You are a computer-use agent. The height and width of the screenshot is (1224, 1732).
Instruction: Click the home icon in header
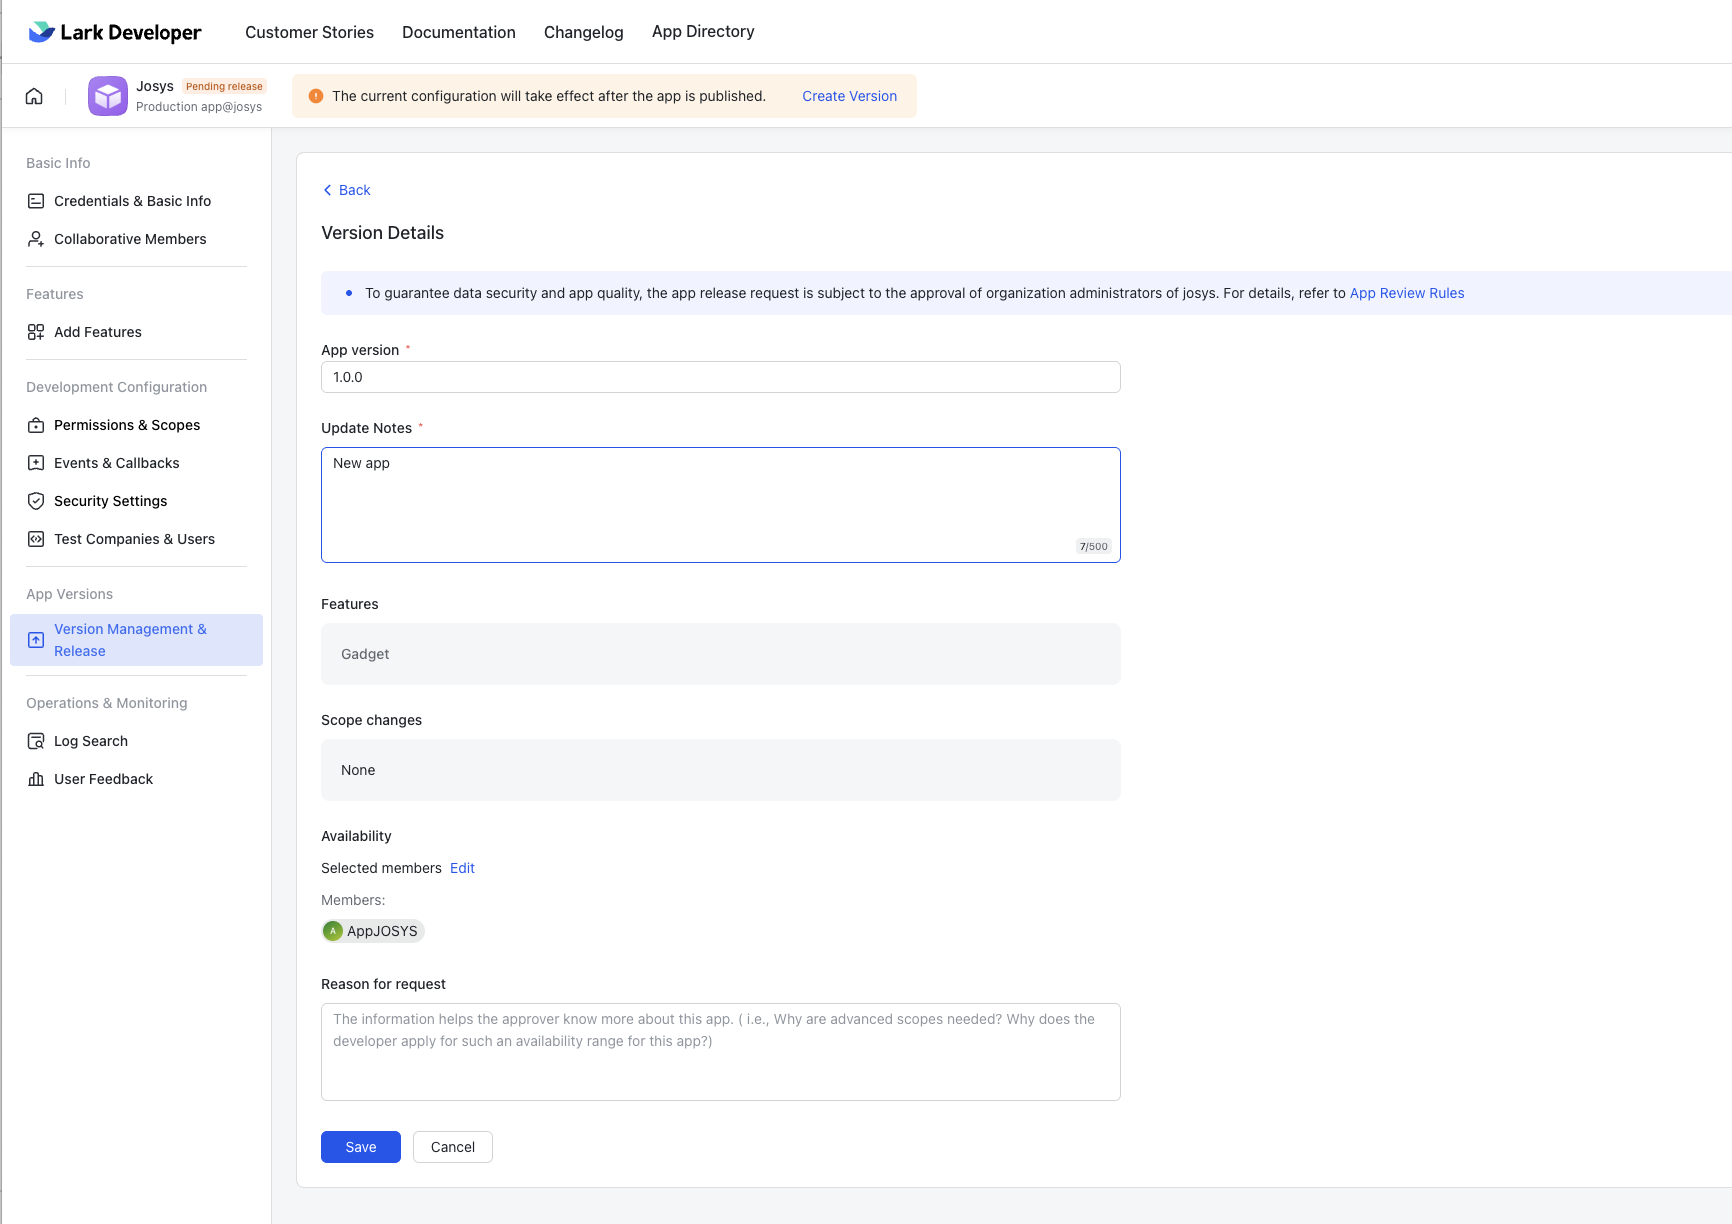point(34,96)
